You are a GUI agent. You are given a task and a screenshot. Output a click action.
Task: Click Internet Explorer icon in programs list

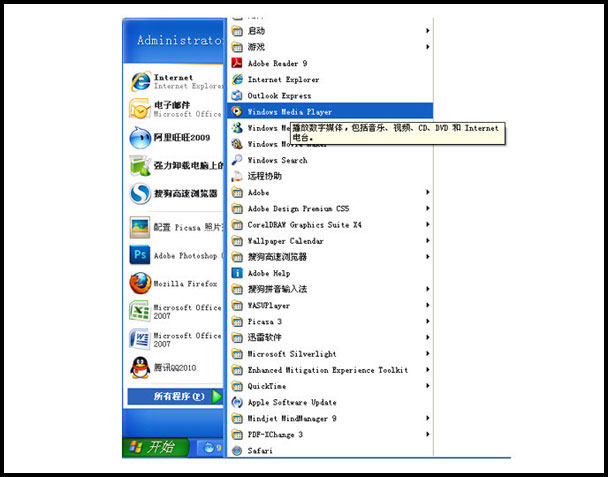pos(237,80)
